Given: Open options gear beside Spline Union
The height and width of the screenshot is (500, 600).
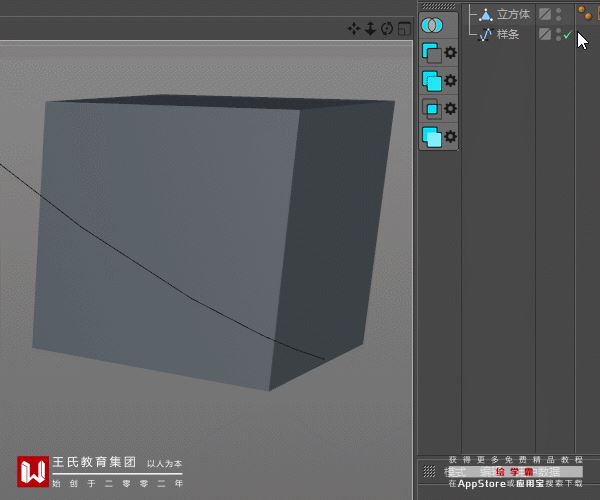Looking at the screenshot, I should 451,80.
